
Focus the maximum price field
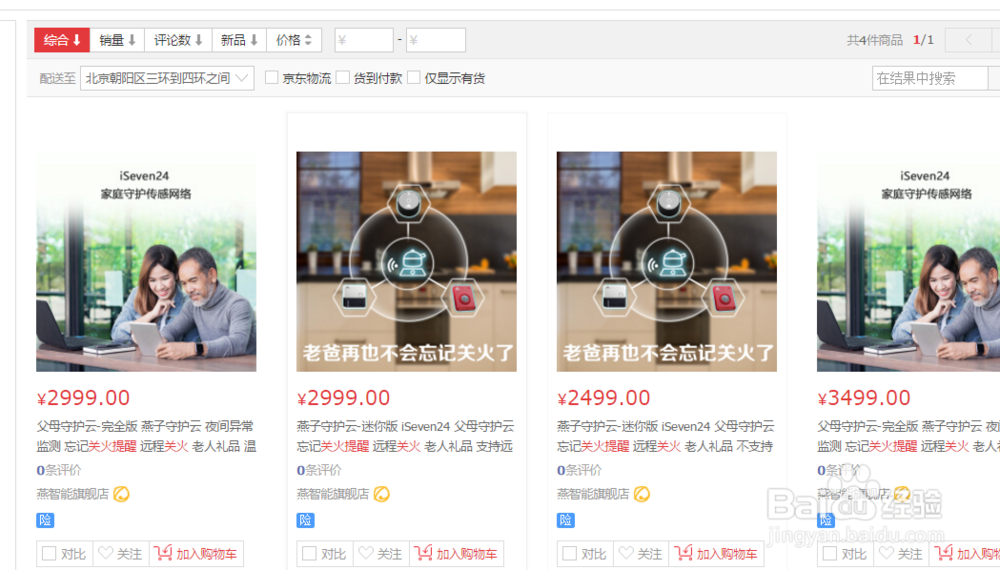(x=436, y=40)
